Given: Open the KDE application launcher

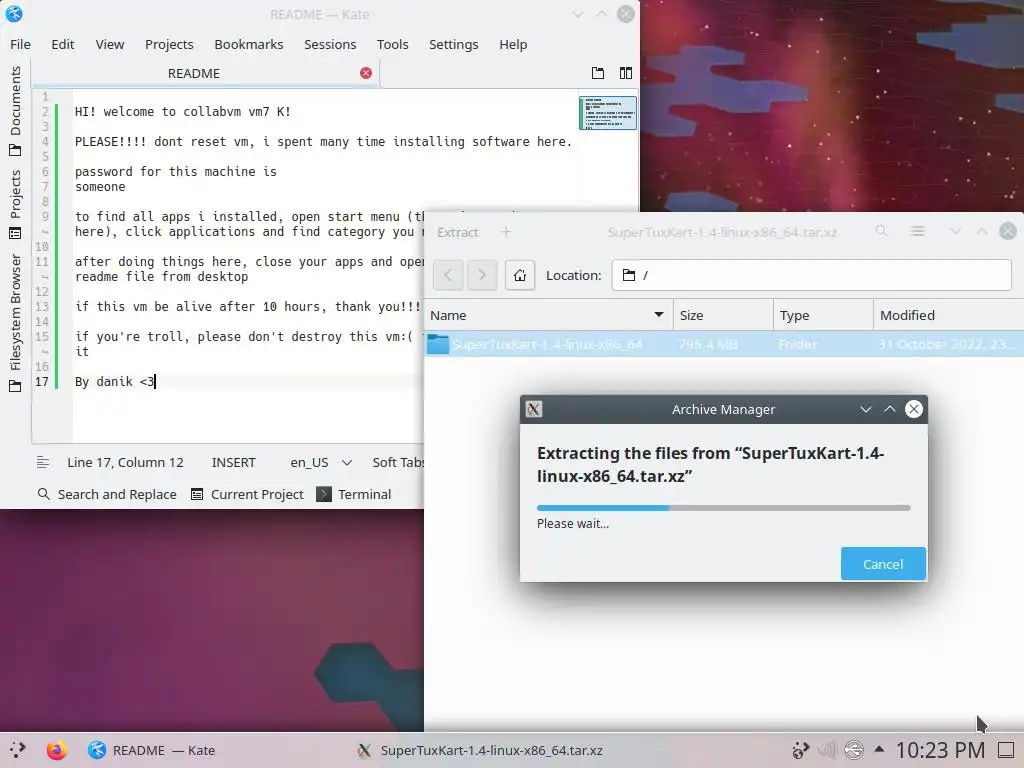Looking at the screenshot, I should coord(18,750).
